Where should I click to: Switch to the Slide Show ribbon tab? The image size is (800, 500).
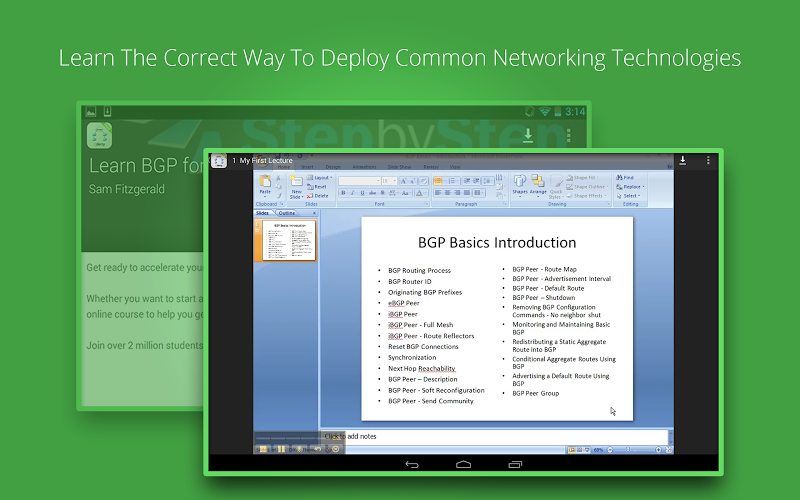click(x=399, y=167)
